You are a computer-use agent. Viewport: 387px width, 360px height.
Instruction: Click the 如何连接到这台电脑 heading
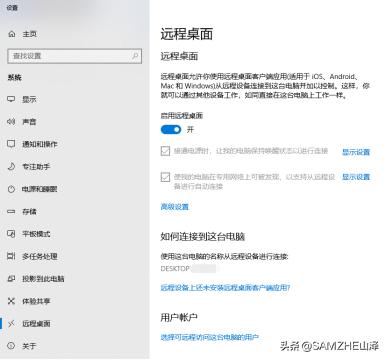point(203,237)
